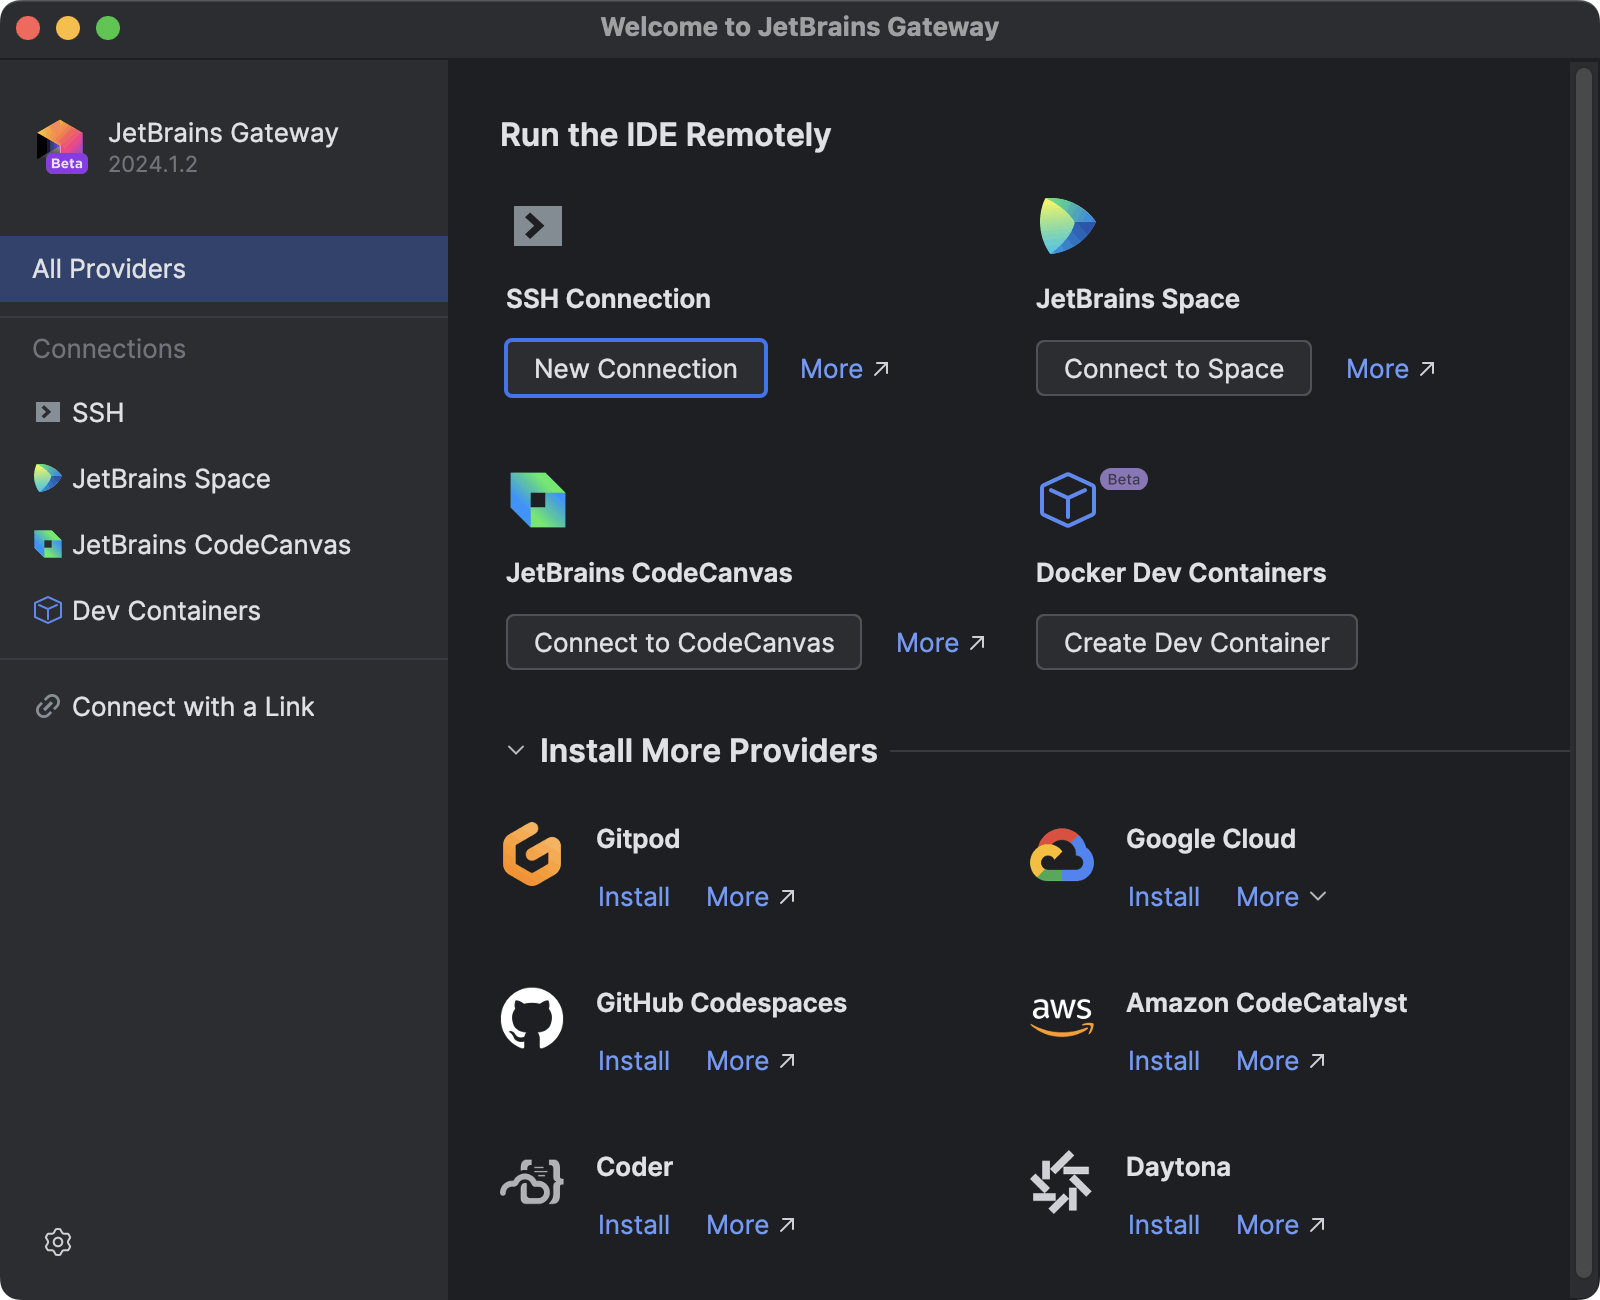Viewport: 1600px width, 1300px height.
Task: Open More link for Gitpod
Action: [751, 897]
